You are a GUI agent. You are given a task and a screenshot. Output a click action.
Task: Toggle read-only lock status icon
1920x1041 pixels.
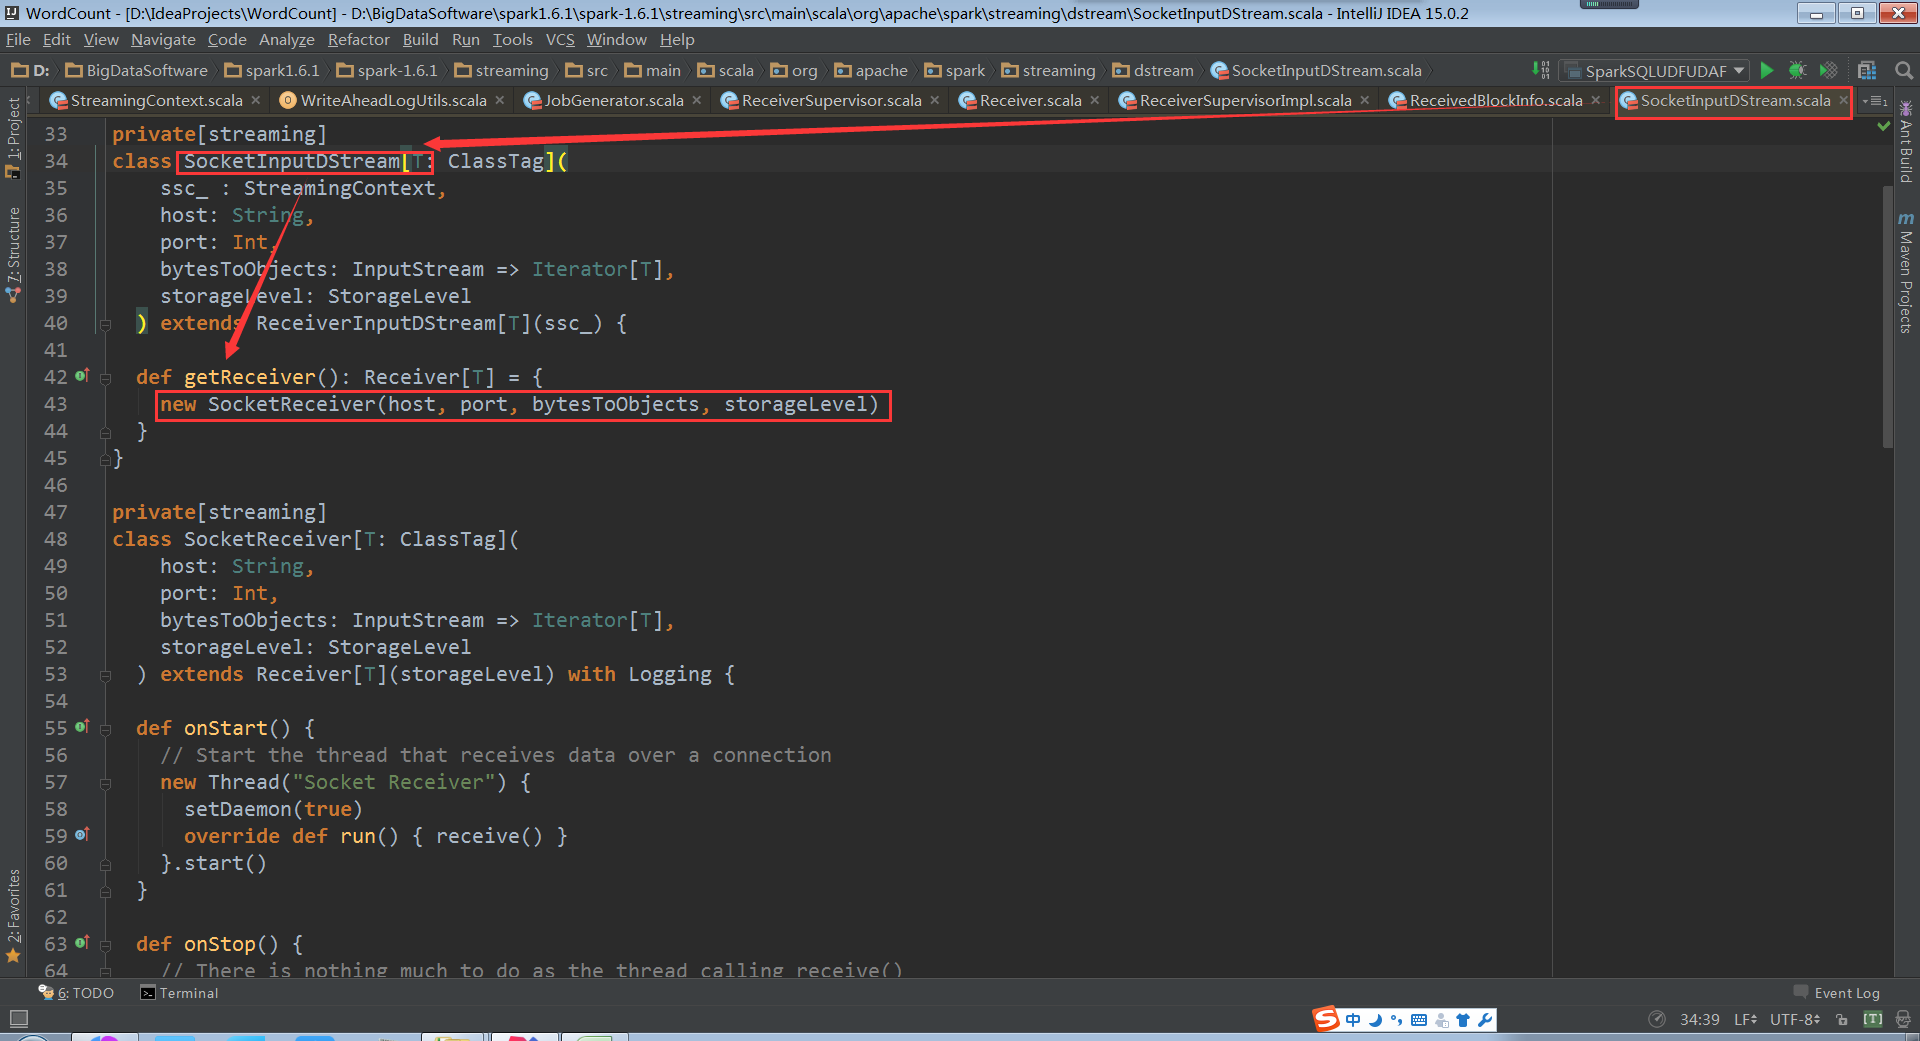click(x=1842, y=1020)
